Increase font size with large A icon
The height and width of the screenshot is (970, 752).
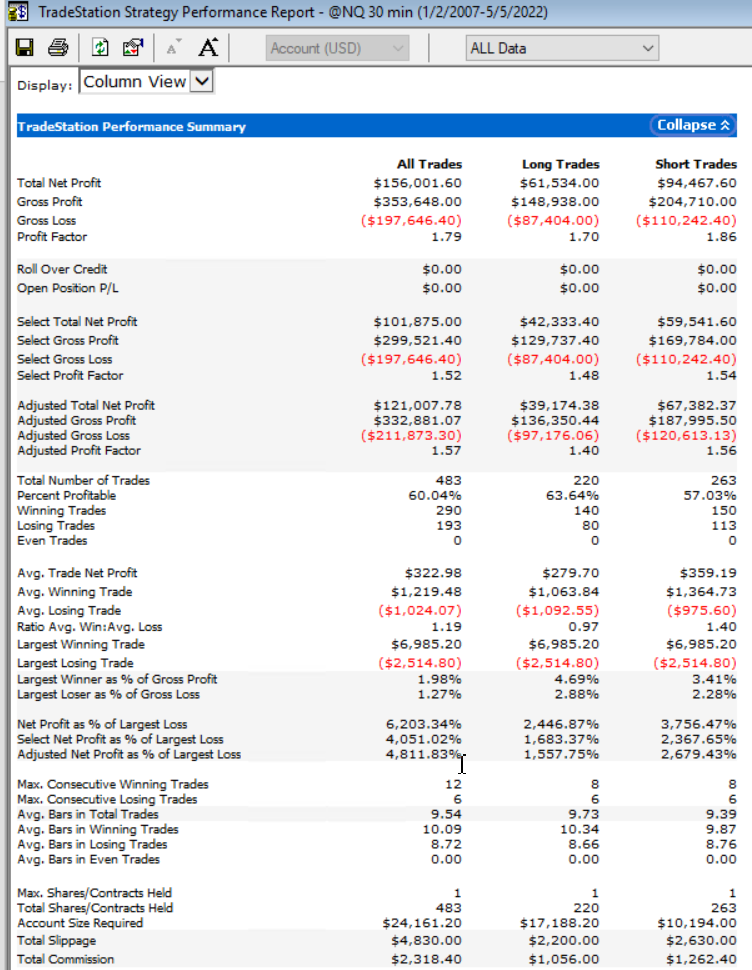pos(208,47)
